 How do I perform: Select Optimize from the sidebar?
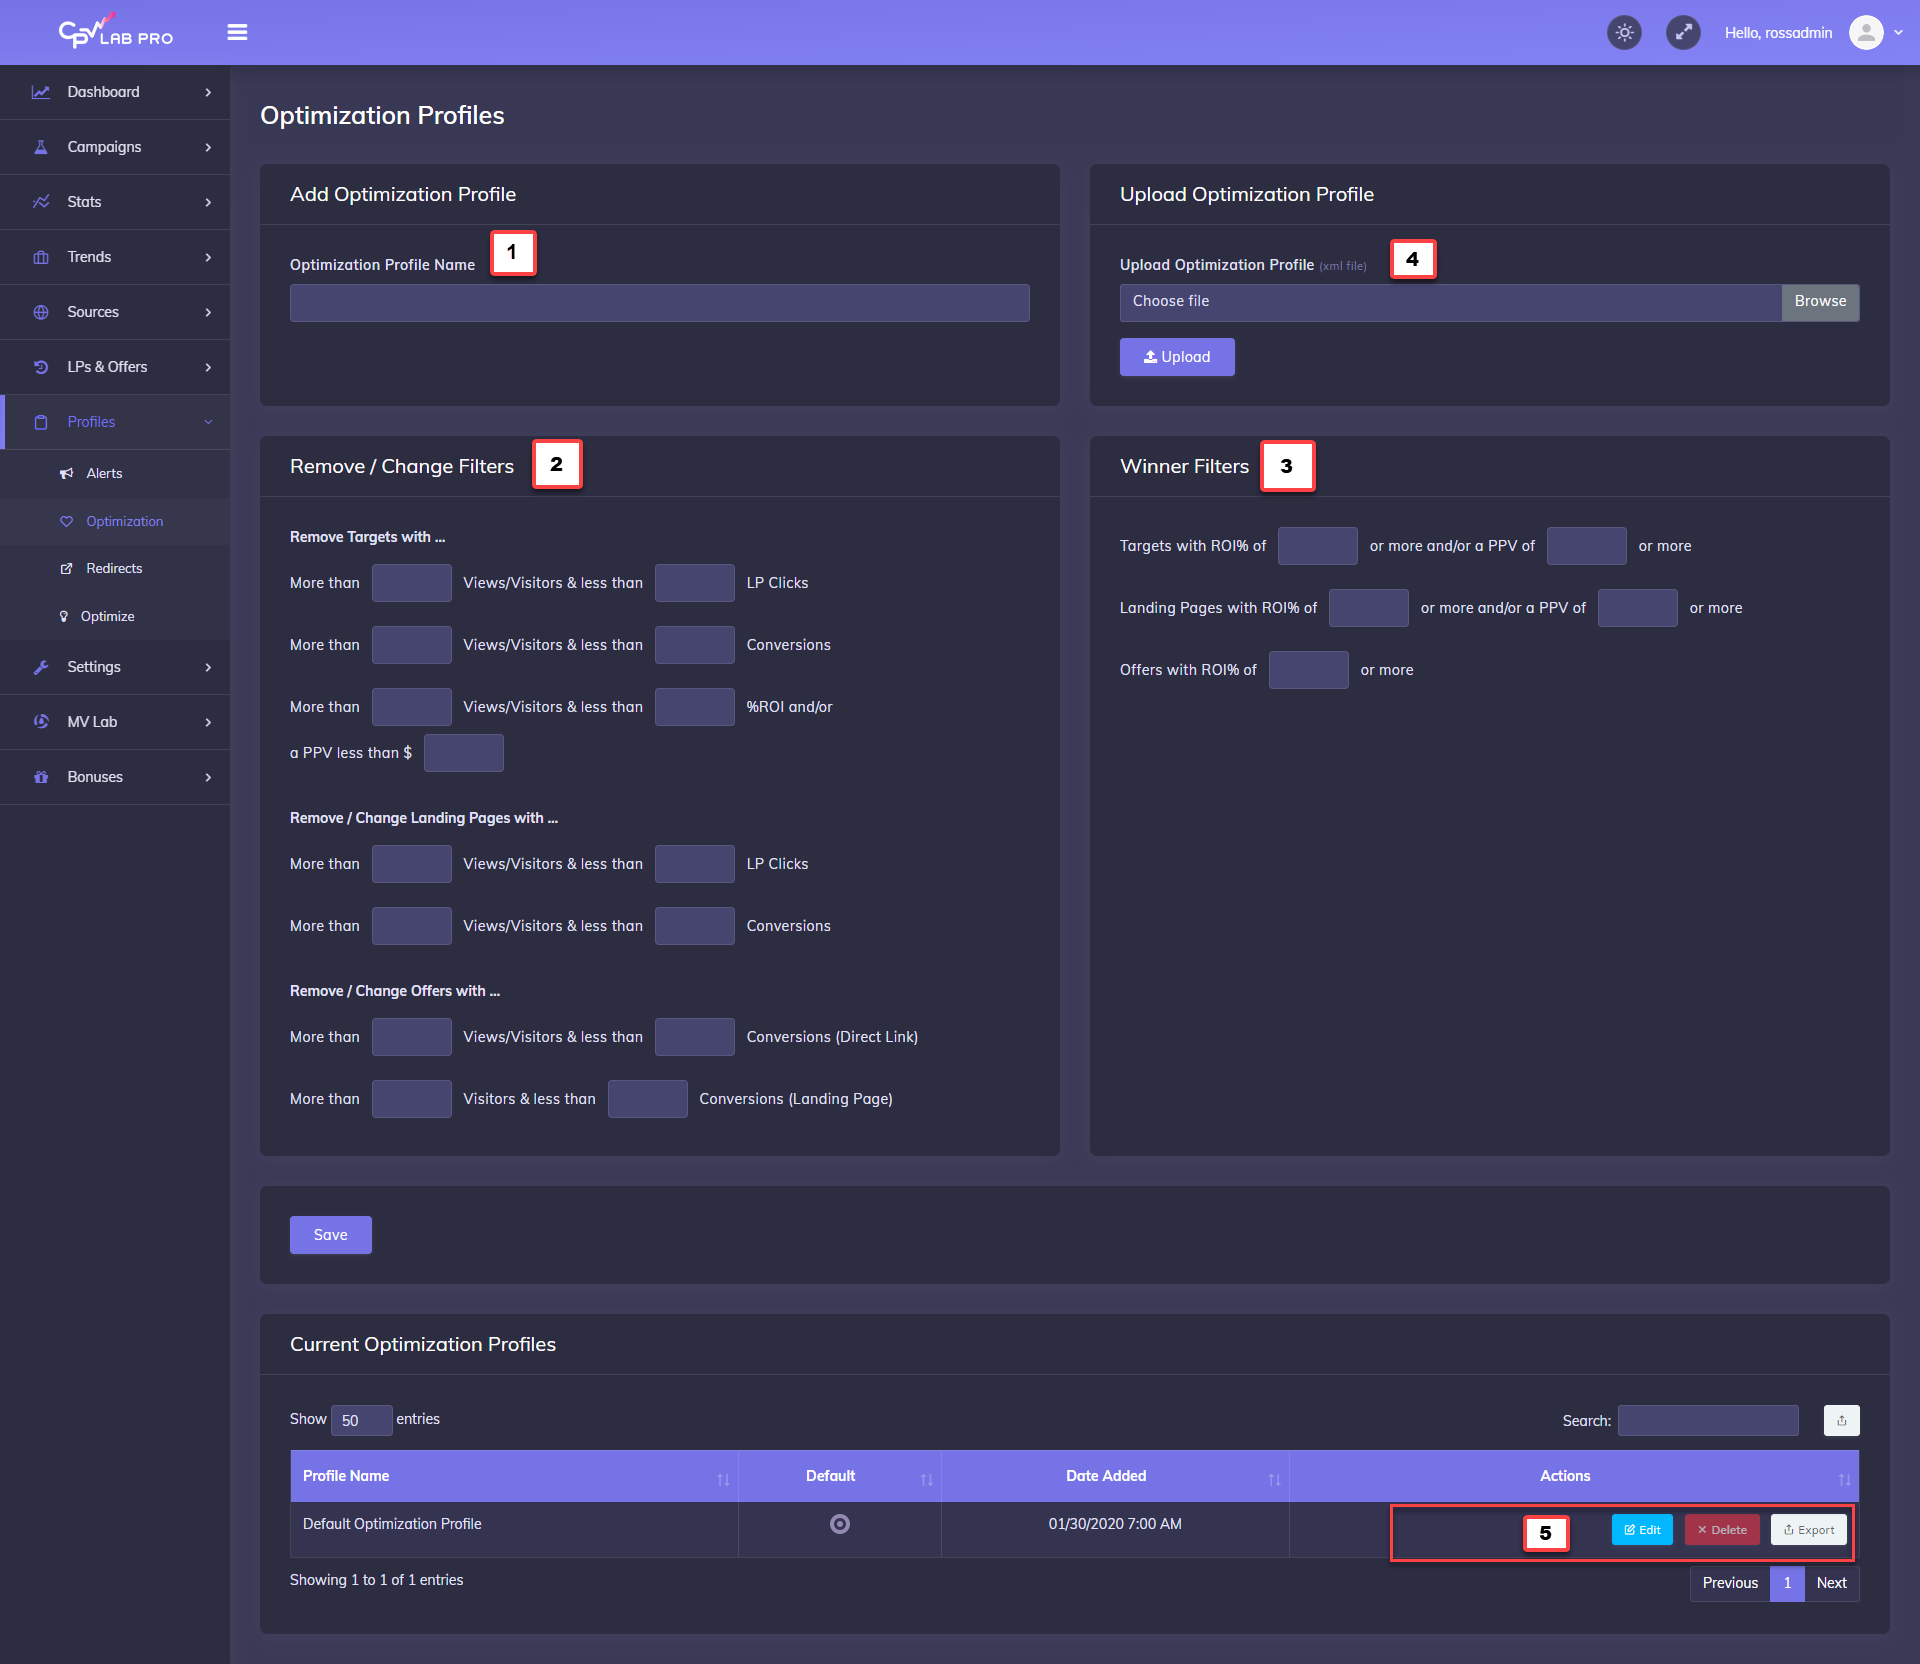tap(107, 616)
